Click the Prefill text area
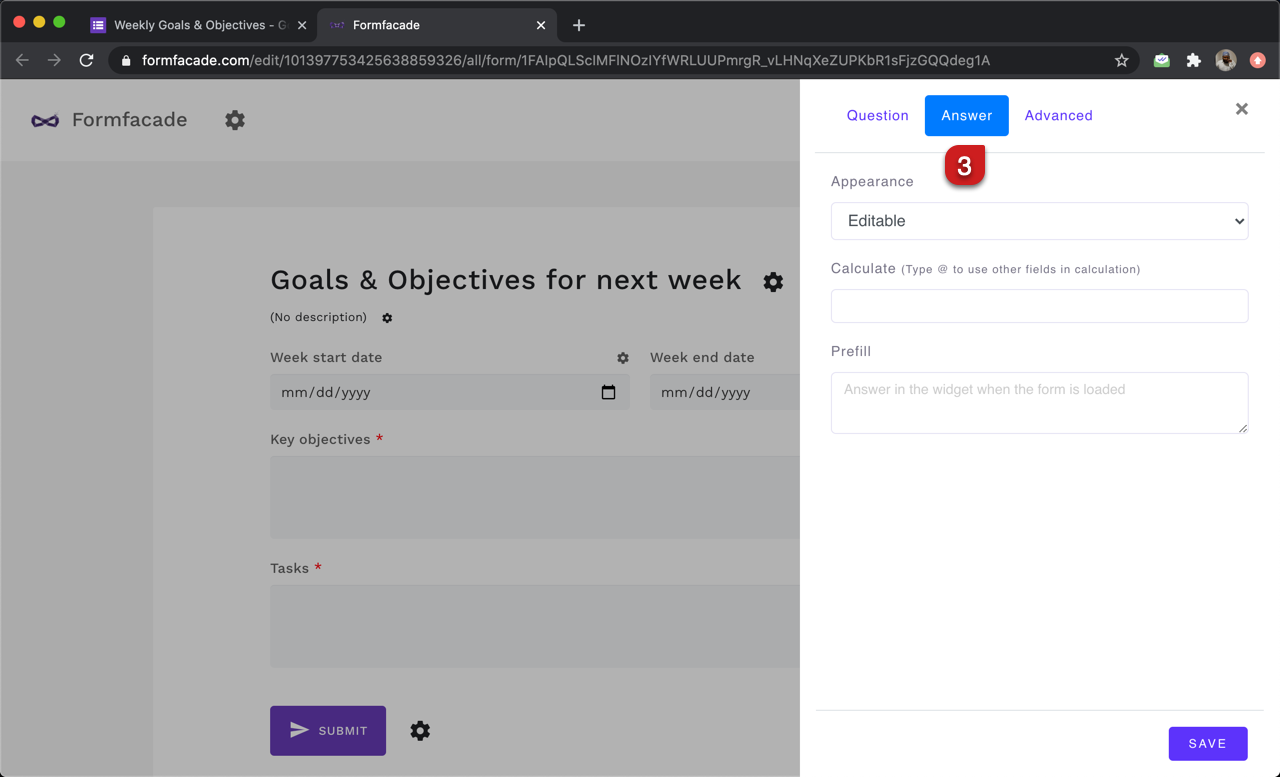The width and height of the screenshot is (1280, 777). (1039, 402)
